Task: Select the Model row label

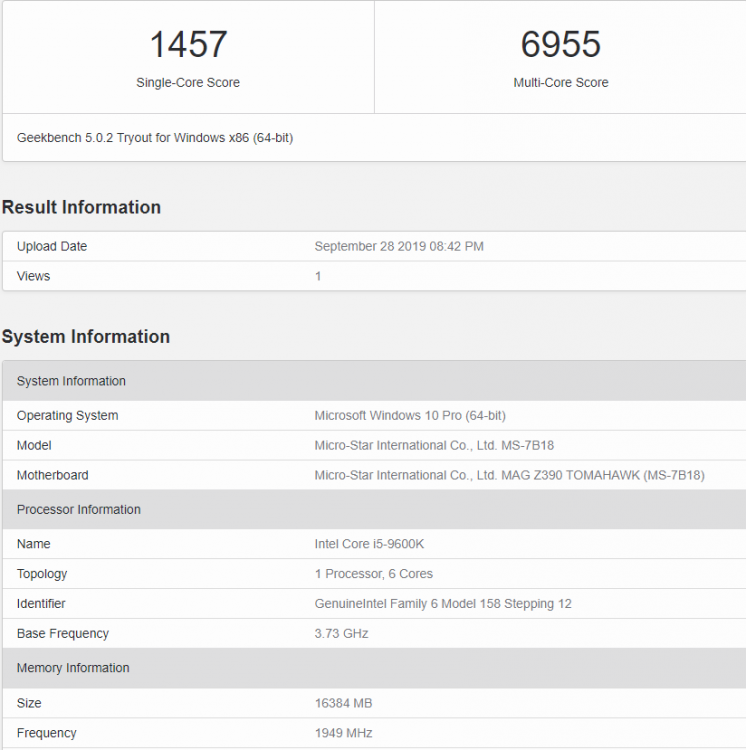Action: coord(34,445)
